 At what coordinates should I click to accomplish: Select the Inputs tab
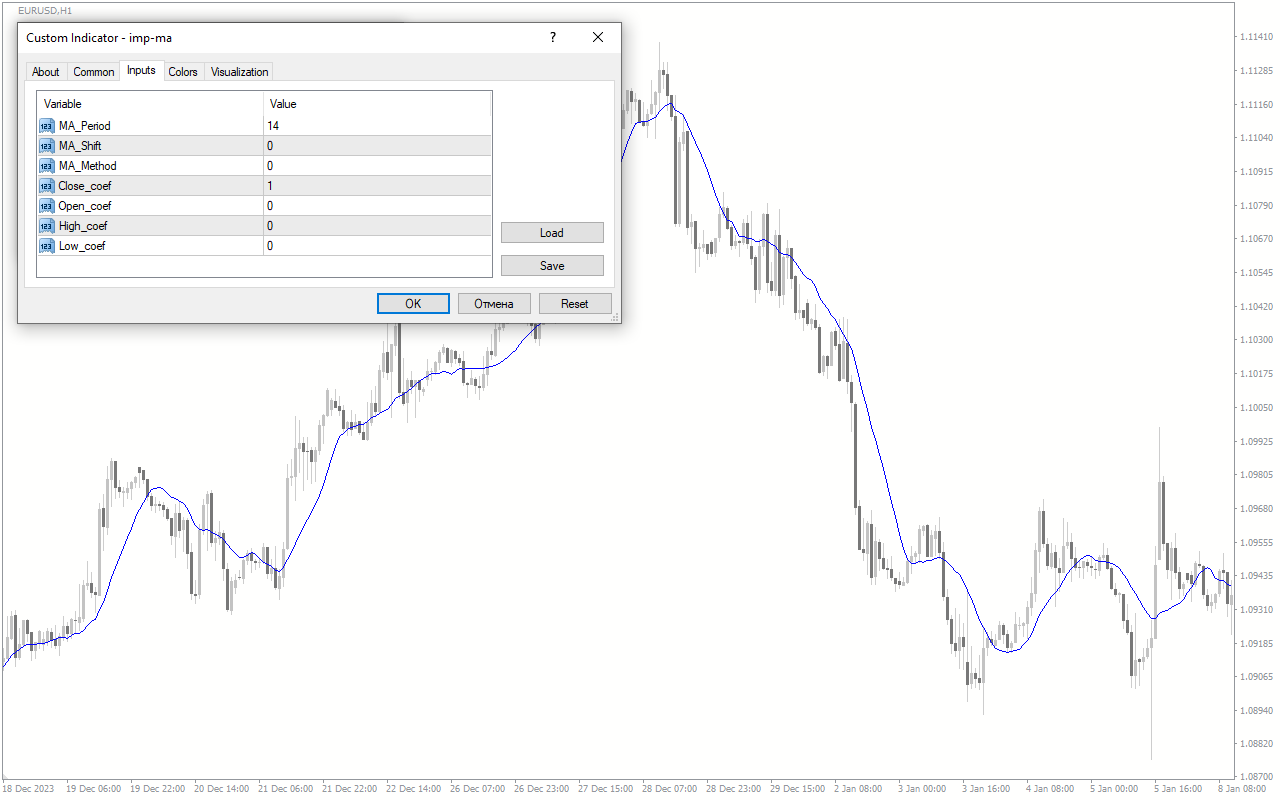[x=141, y=71]
